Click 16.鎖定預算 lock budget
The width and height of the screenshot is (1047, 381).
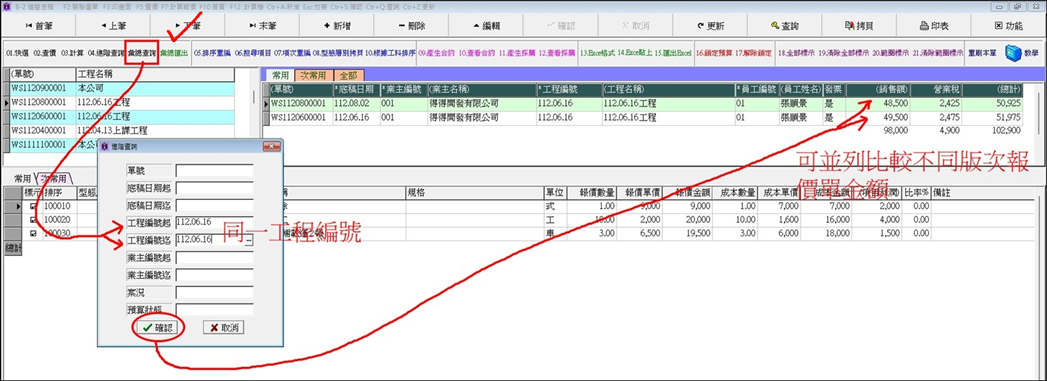tap(714, 53)
